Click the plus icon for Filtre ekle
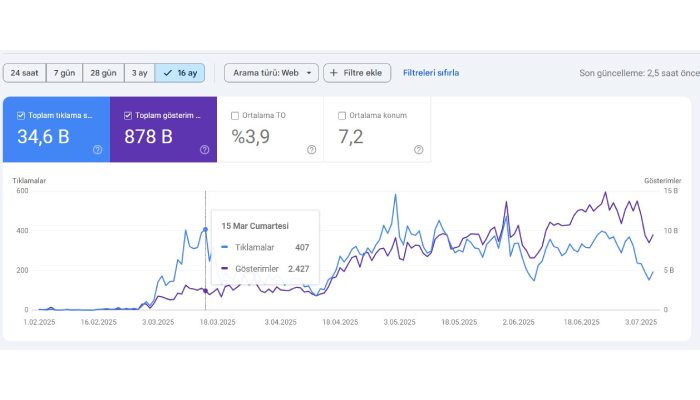This screenshot has height=400, width=700. 333,73
